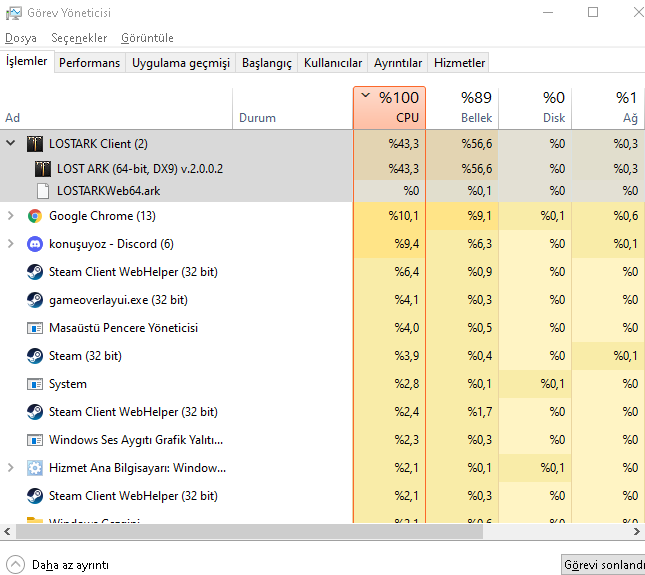
Task: Open the Görüntüle menu
Action: tap(147, 38)
